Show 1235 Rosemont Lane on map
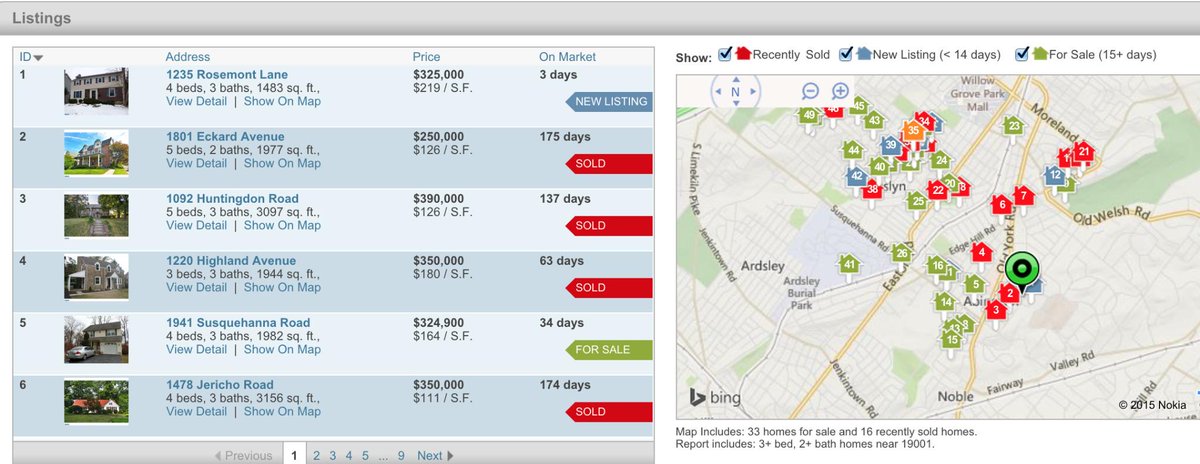The image size is (1200, 464). (282, 101)
